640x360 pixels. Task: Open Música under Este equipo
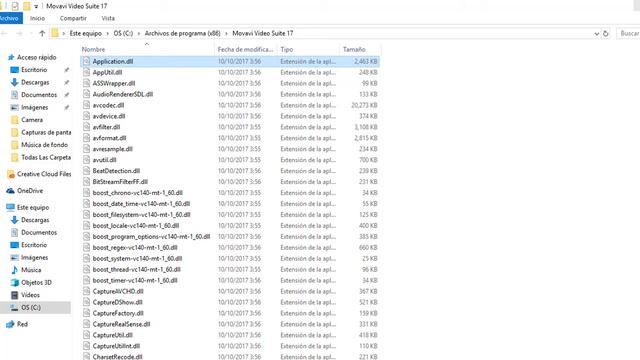[x=31, y=270]
